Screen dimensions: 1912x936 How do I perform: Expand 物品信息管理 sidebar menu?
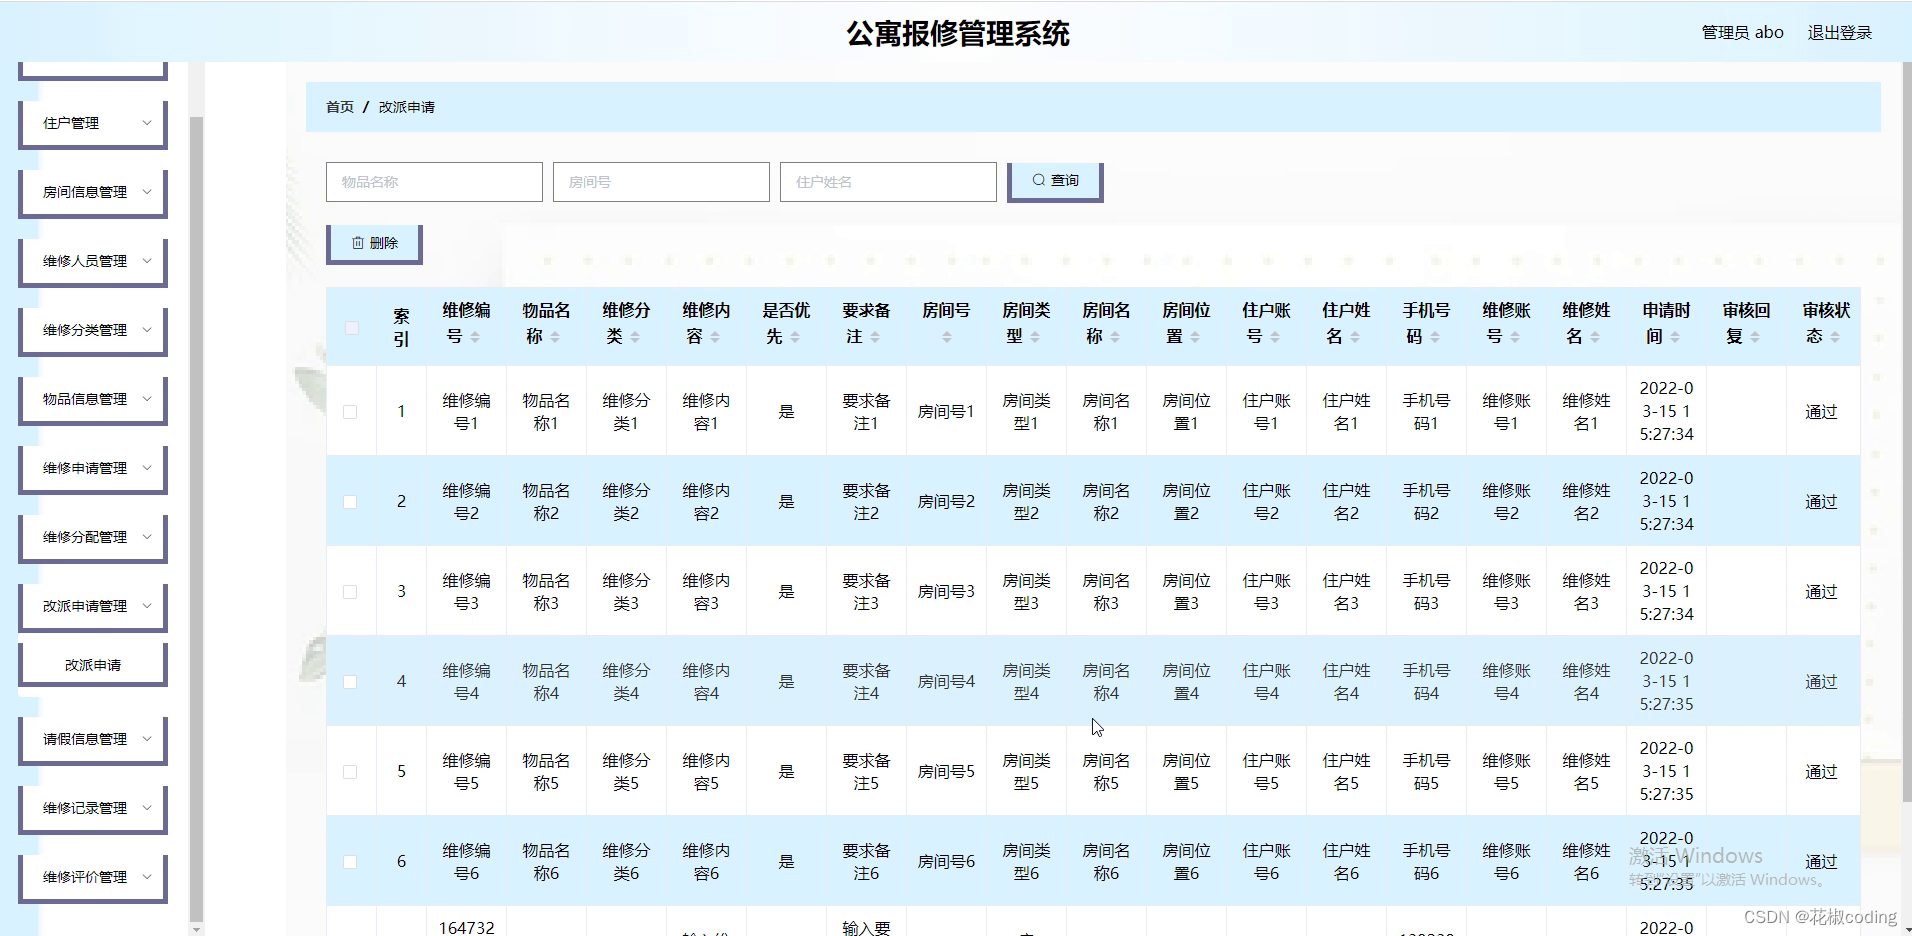[x=93, y=399]
